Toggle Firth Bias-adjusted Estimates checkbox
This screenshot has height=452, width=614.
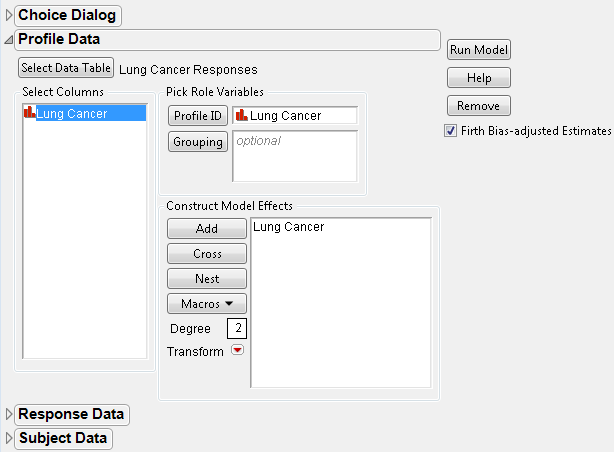click(451, 131)
